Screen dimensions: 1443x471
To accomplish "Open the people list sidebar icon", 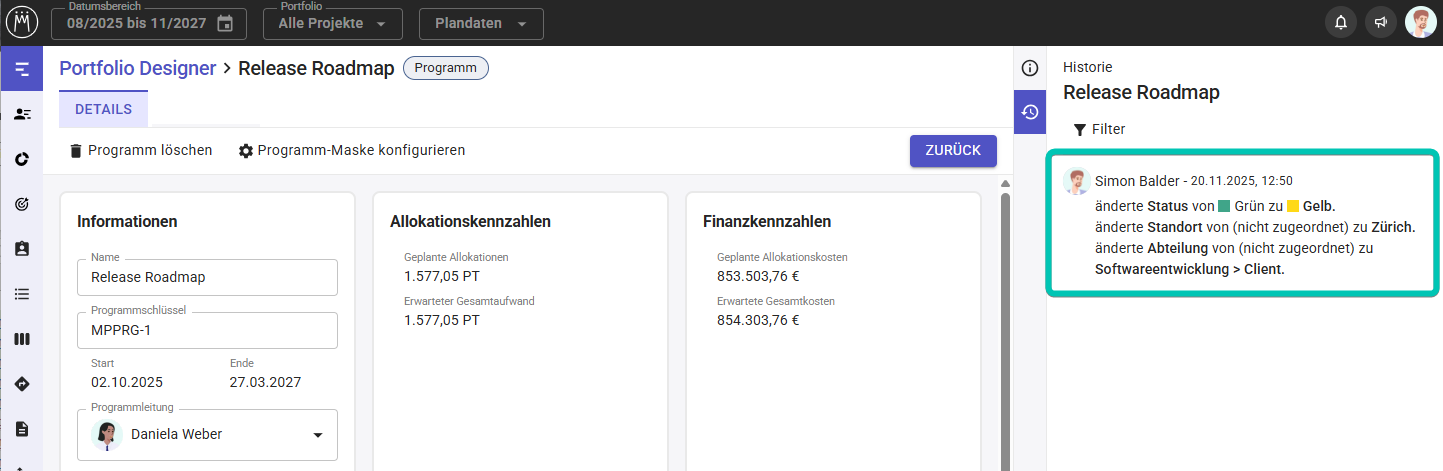I will coord(22,114).
